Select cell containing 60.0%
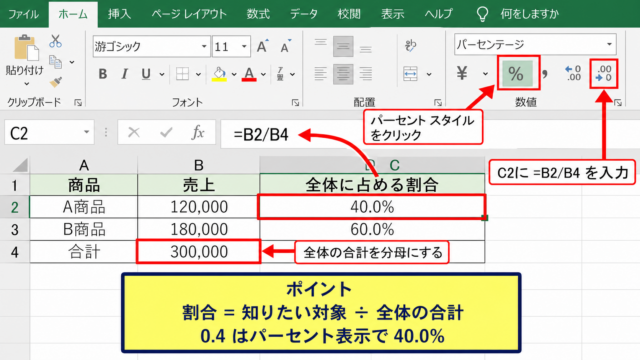The image size is (640, 360). click(x=372, y=229)
